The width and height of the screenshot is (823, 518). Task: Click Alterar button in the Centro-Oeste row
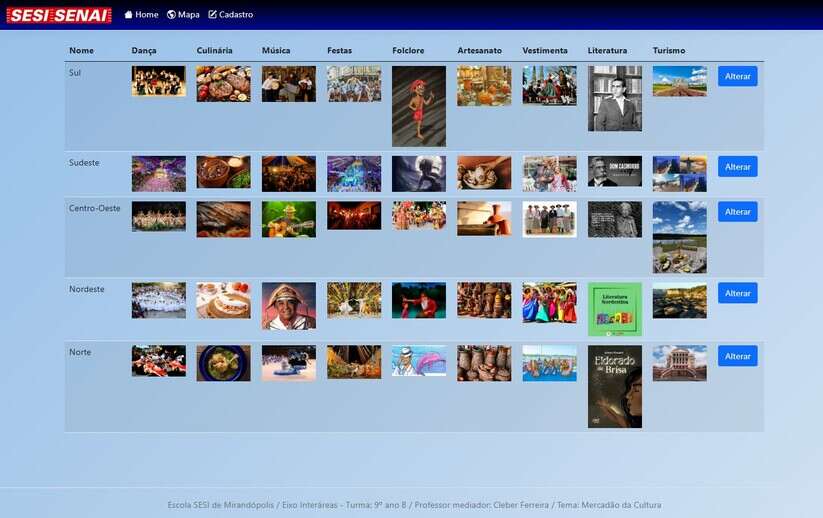[x=737, y=212]
